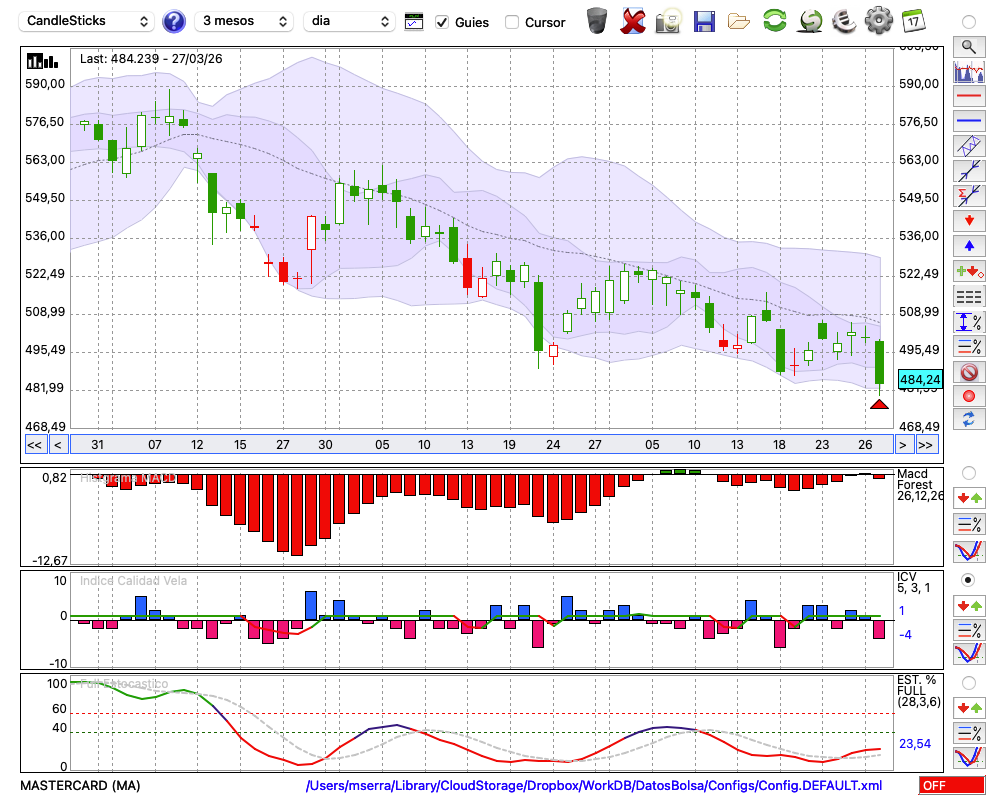Click the date timeline scrollbar

480,445
